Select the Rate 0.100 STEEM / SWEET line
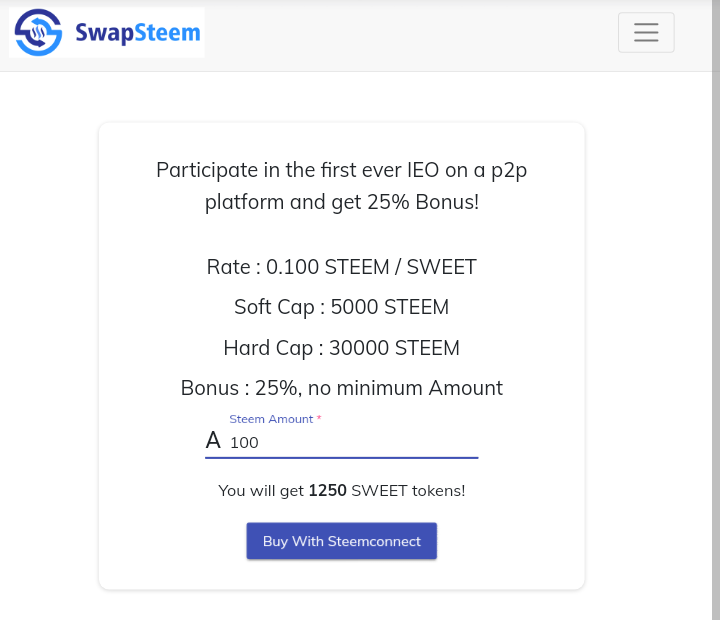The width and height of the screenshot is (720, 620). coord(341,267)
